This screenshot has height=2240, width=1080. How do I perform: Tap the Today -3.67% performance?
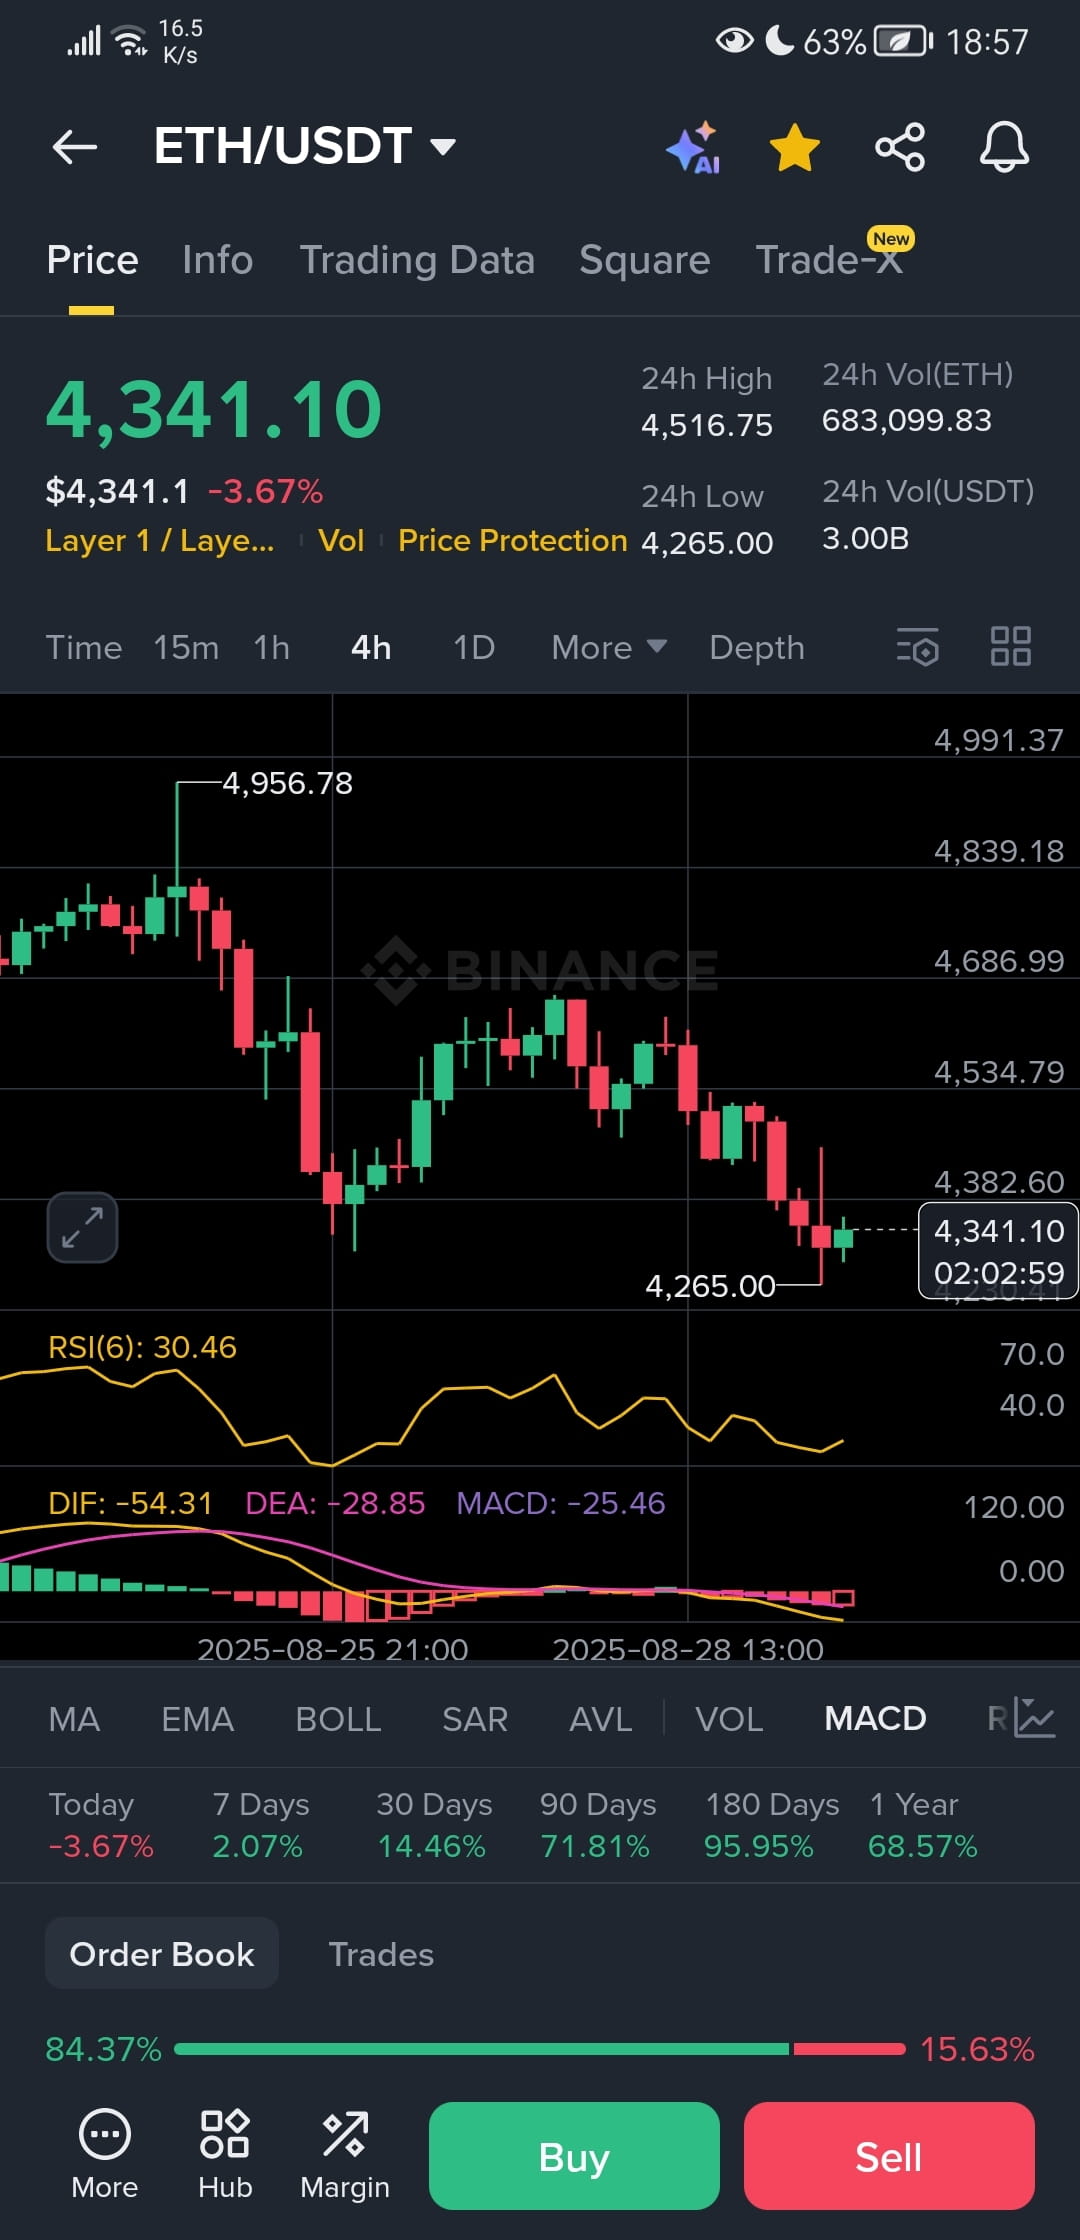101,1825
